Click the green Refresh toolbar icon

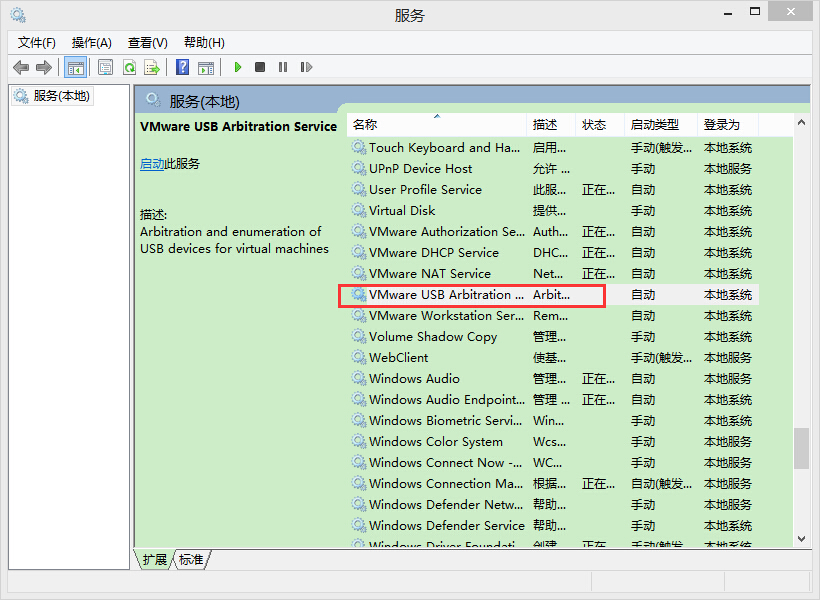click(x=129, y=67)
